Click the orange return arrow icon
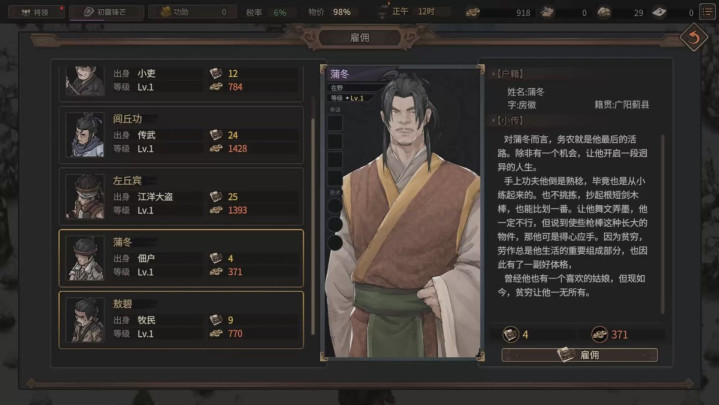 693,38
